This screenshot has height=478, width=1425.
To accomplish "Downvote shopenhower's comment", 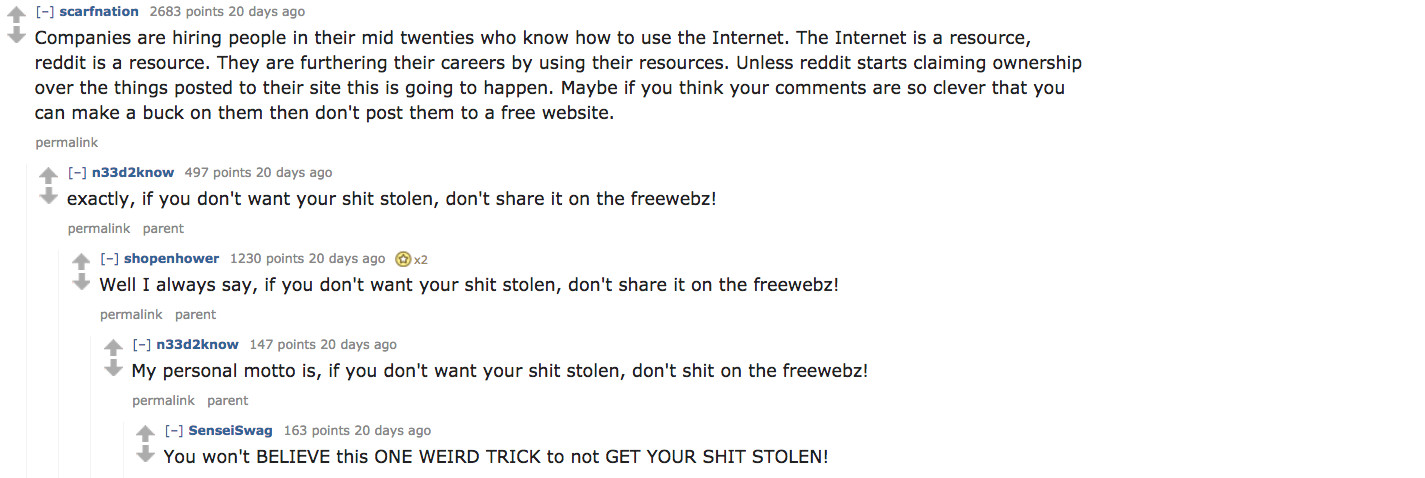I will pyautogui.click(x=81, y=282).
